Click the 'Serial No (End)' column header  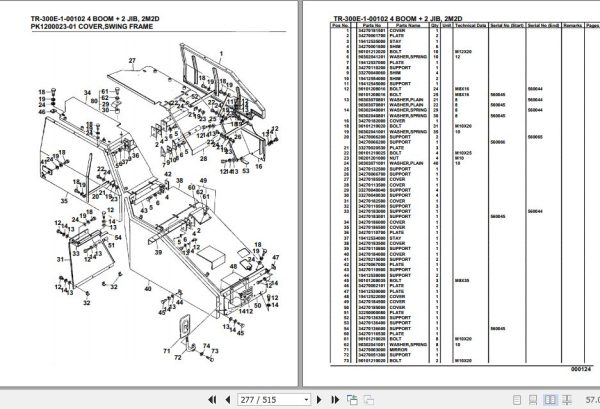point(543,25)
